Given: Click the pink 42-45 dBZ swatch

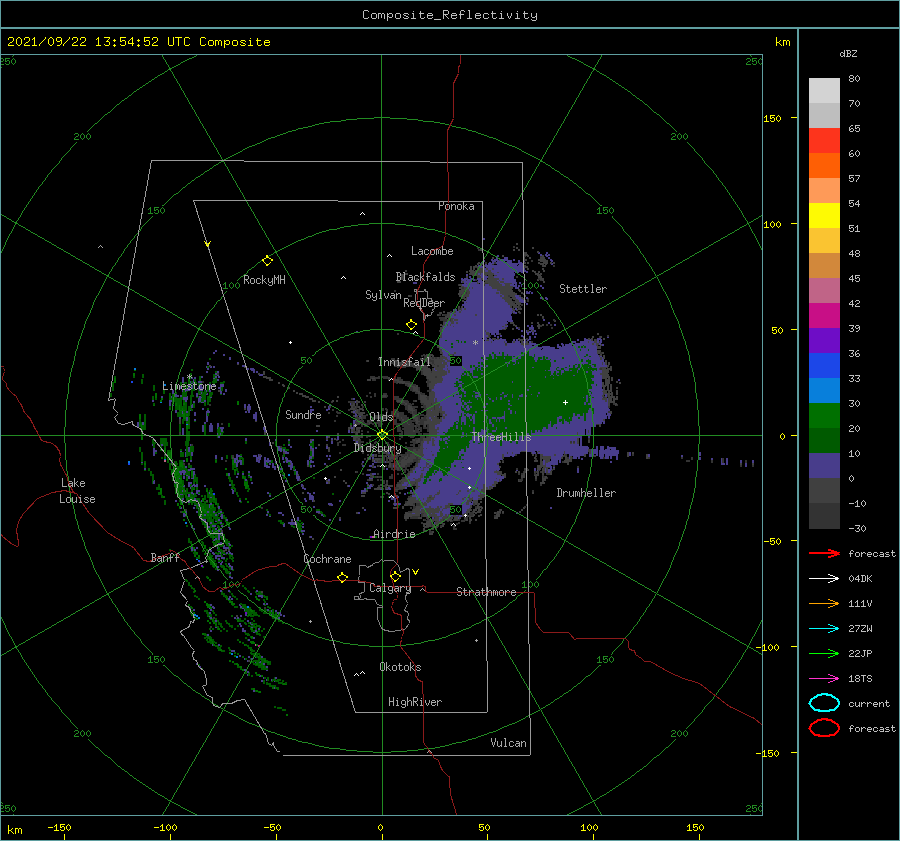Looking at the screenshot, I should 824,291.
